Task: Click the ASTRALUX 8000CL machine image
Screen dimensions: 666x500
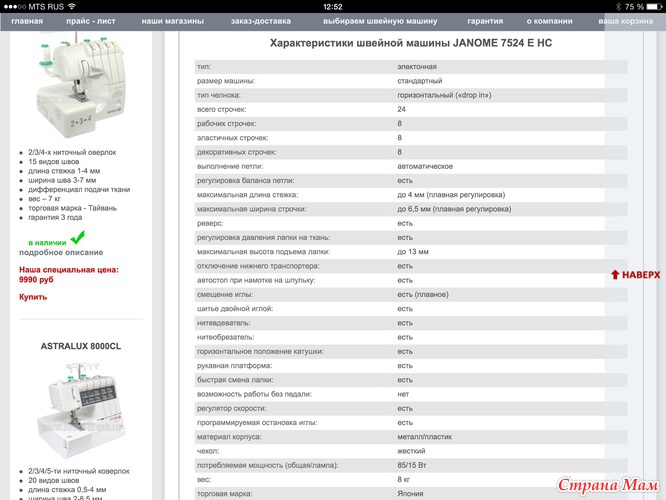Action: pos(81,410)
